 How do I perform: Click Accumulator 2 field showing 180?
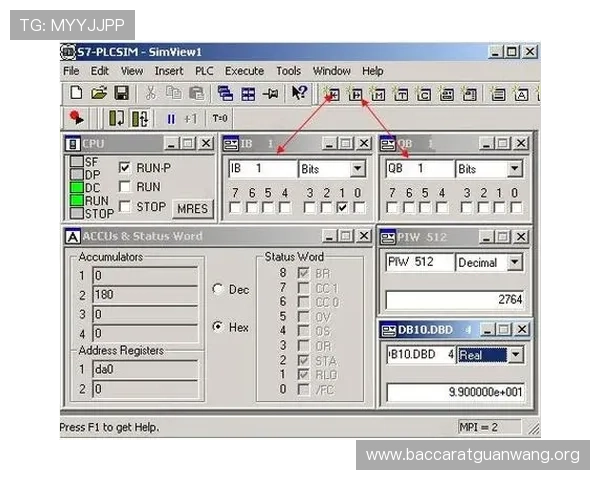[x=145, y=295]
